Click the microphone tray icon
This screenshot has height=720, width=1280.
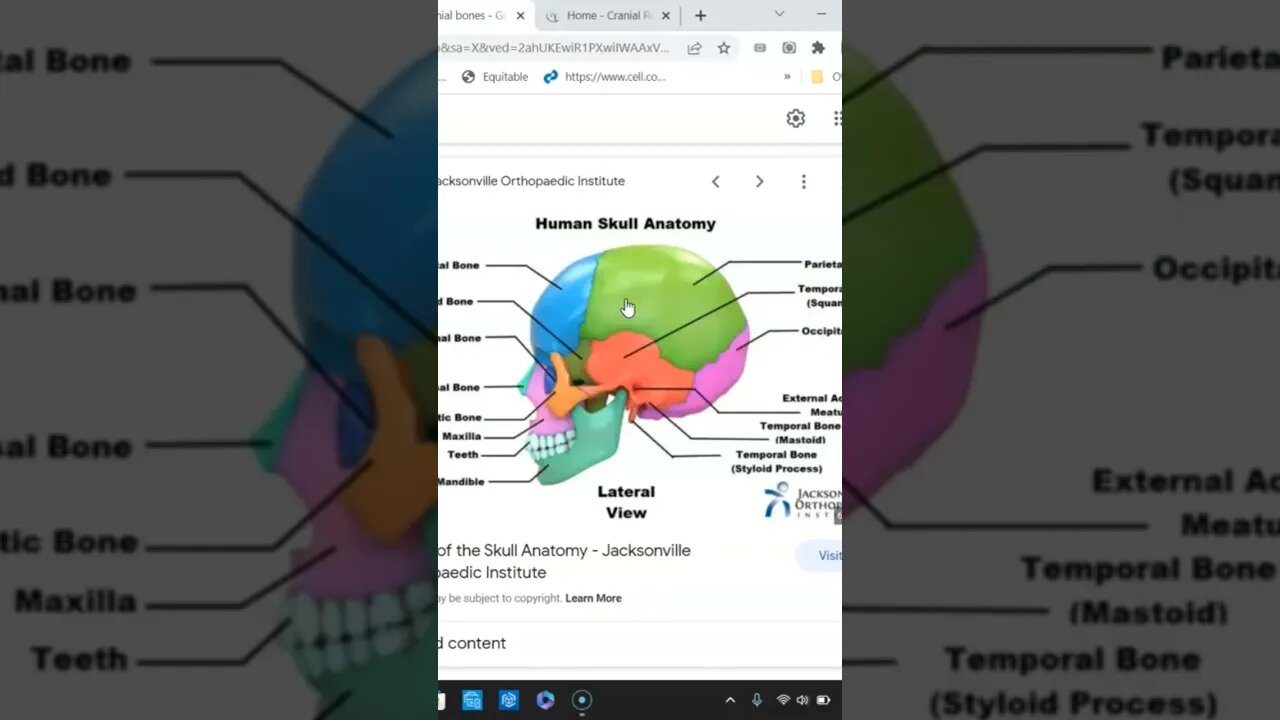[x=757, y=700]
